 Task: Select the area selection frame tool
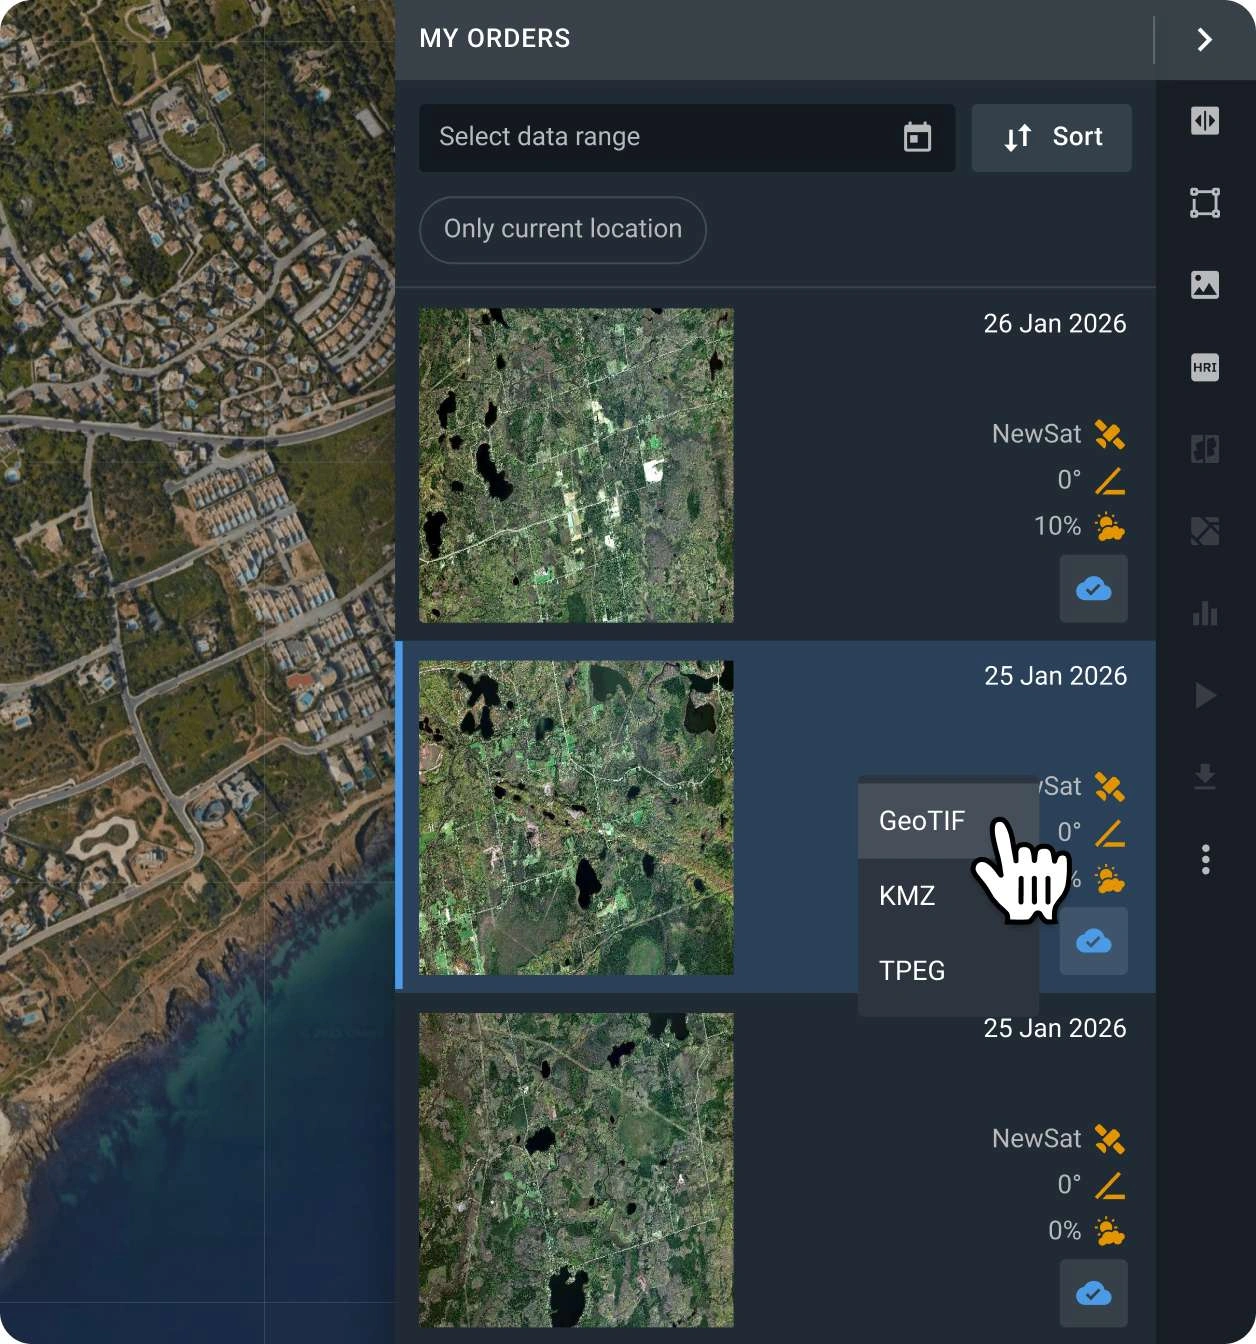[1205, 203]
